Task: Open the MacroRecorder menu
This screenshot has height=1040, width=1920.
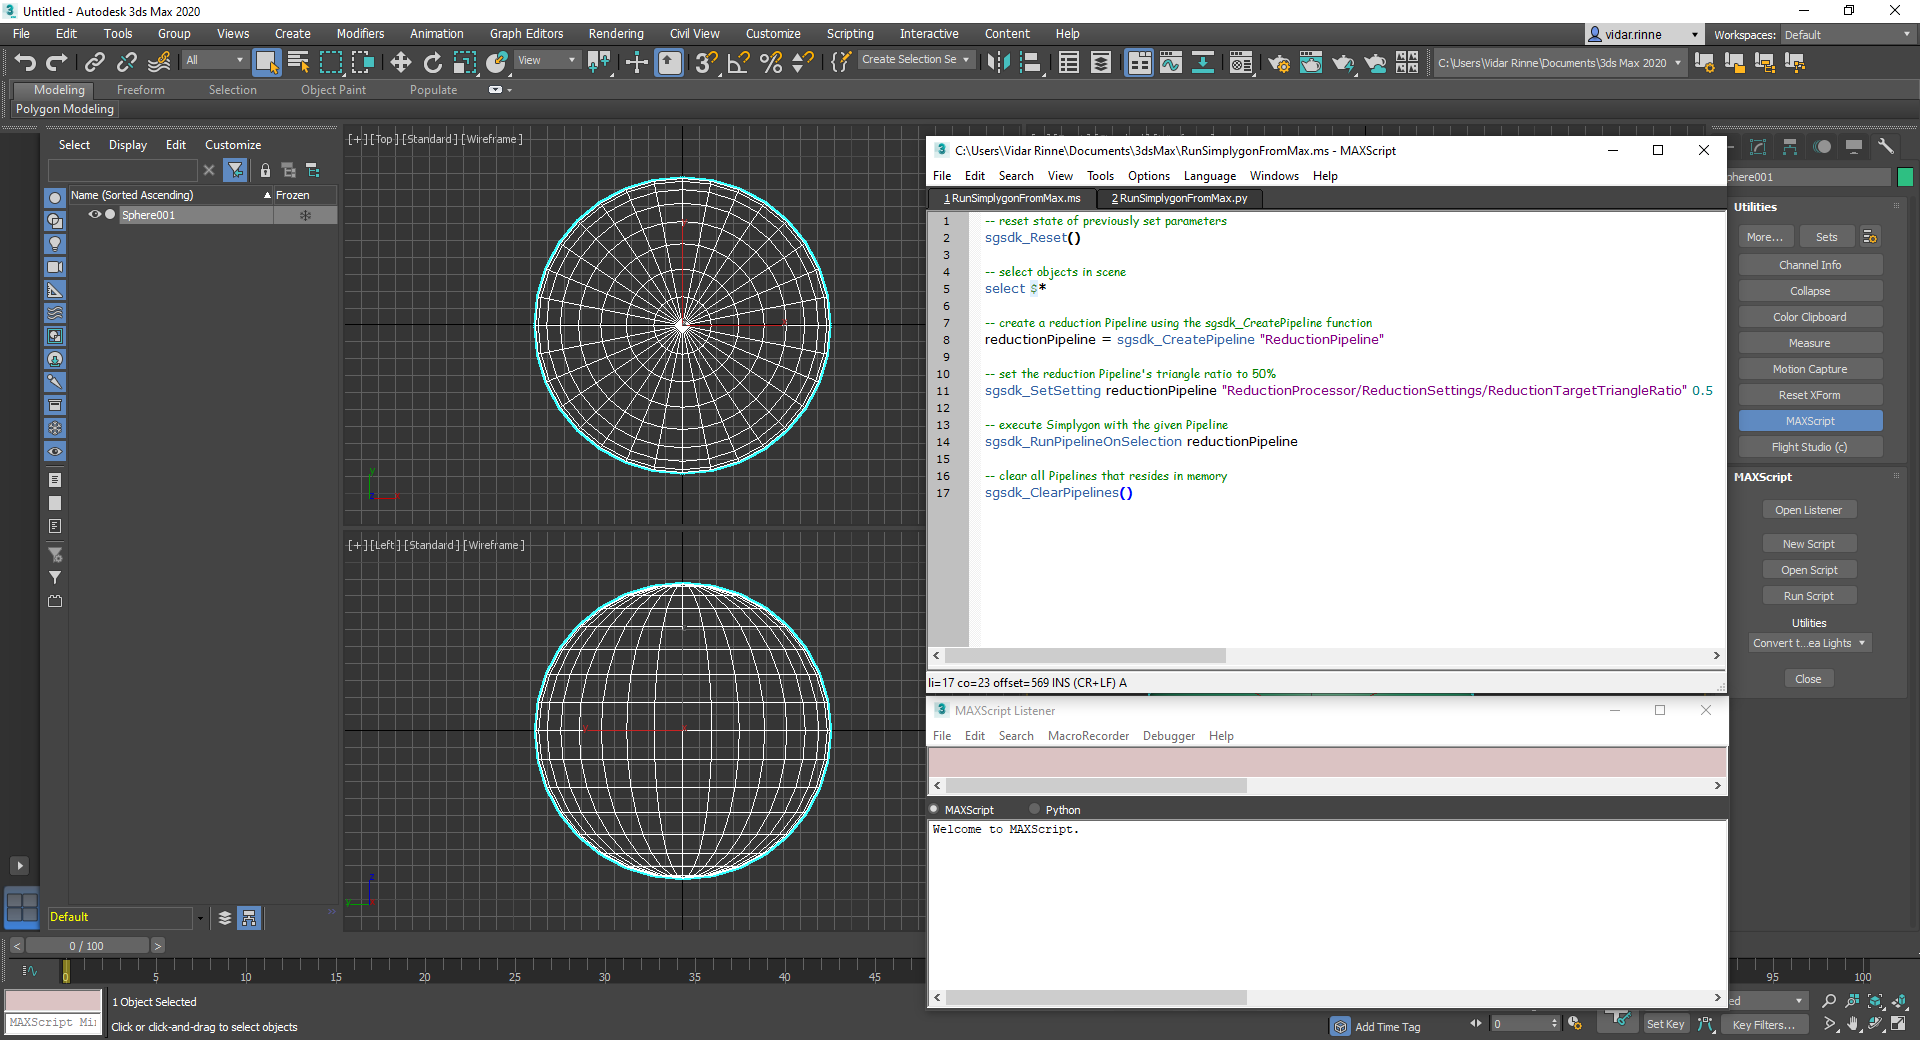Action: point(1088,735)
